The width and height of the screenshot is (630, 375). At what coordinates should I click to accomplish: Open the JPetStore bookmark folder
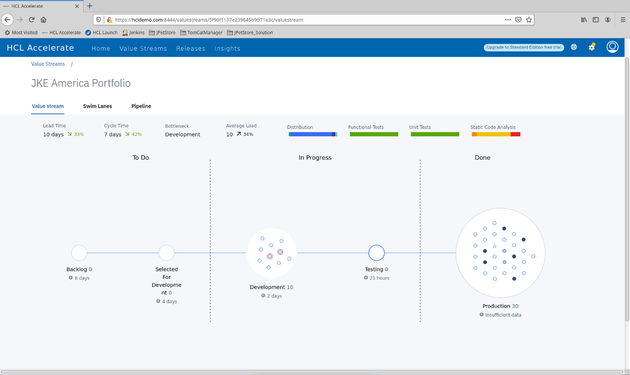(162, 33)
